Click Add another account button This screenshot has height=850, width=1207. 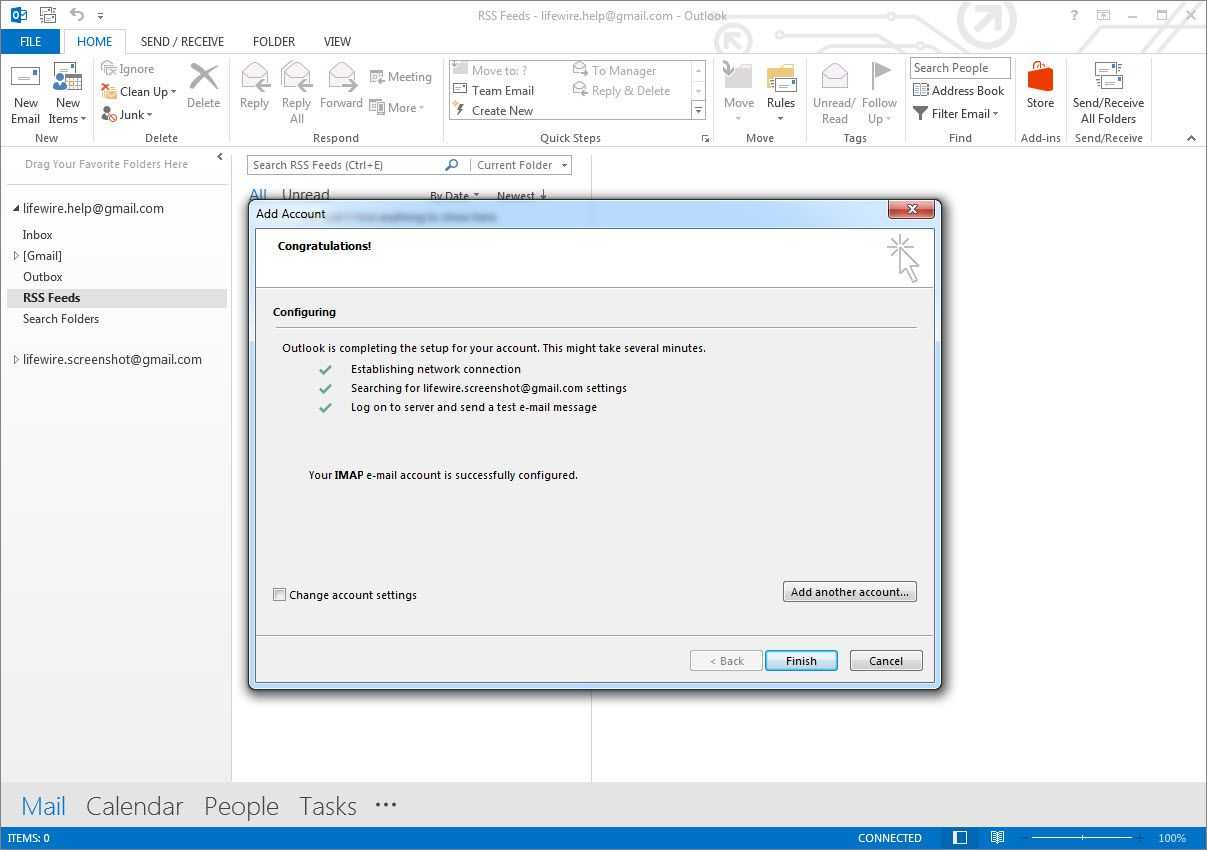pos(850,592)
